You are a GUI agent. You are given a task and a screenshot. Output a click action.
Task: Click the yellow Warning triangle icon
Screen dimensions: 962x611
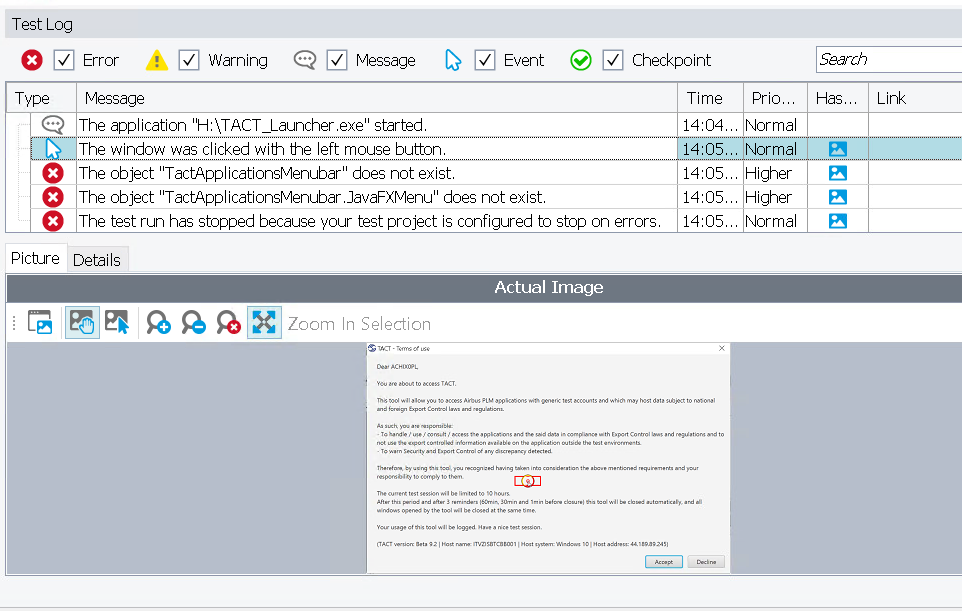(157, 60)
